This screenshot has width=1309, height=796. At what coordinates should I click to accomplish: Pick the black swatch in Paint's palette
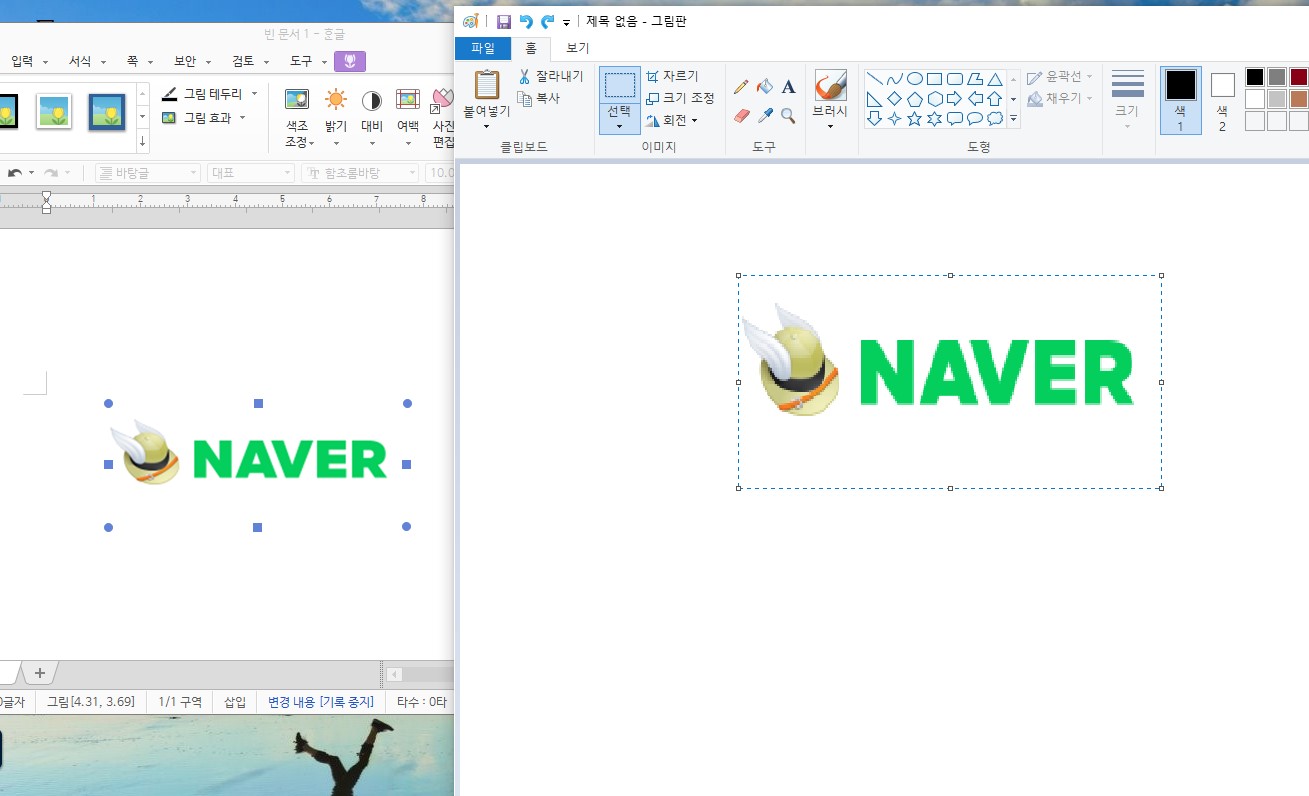coord(1254,77)
